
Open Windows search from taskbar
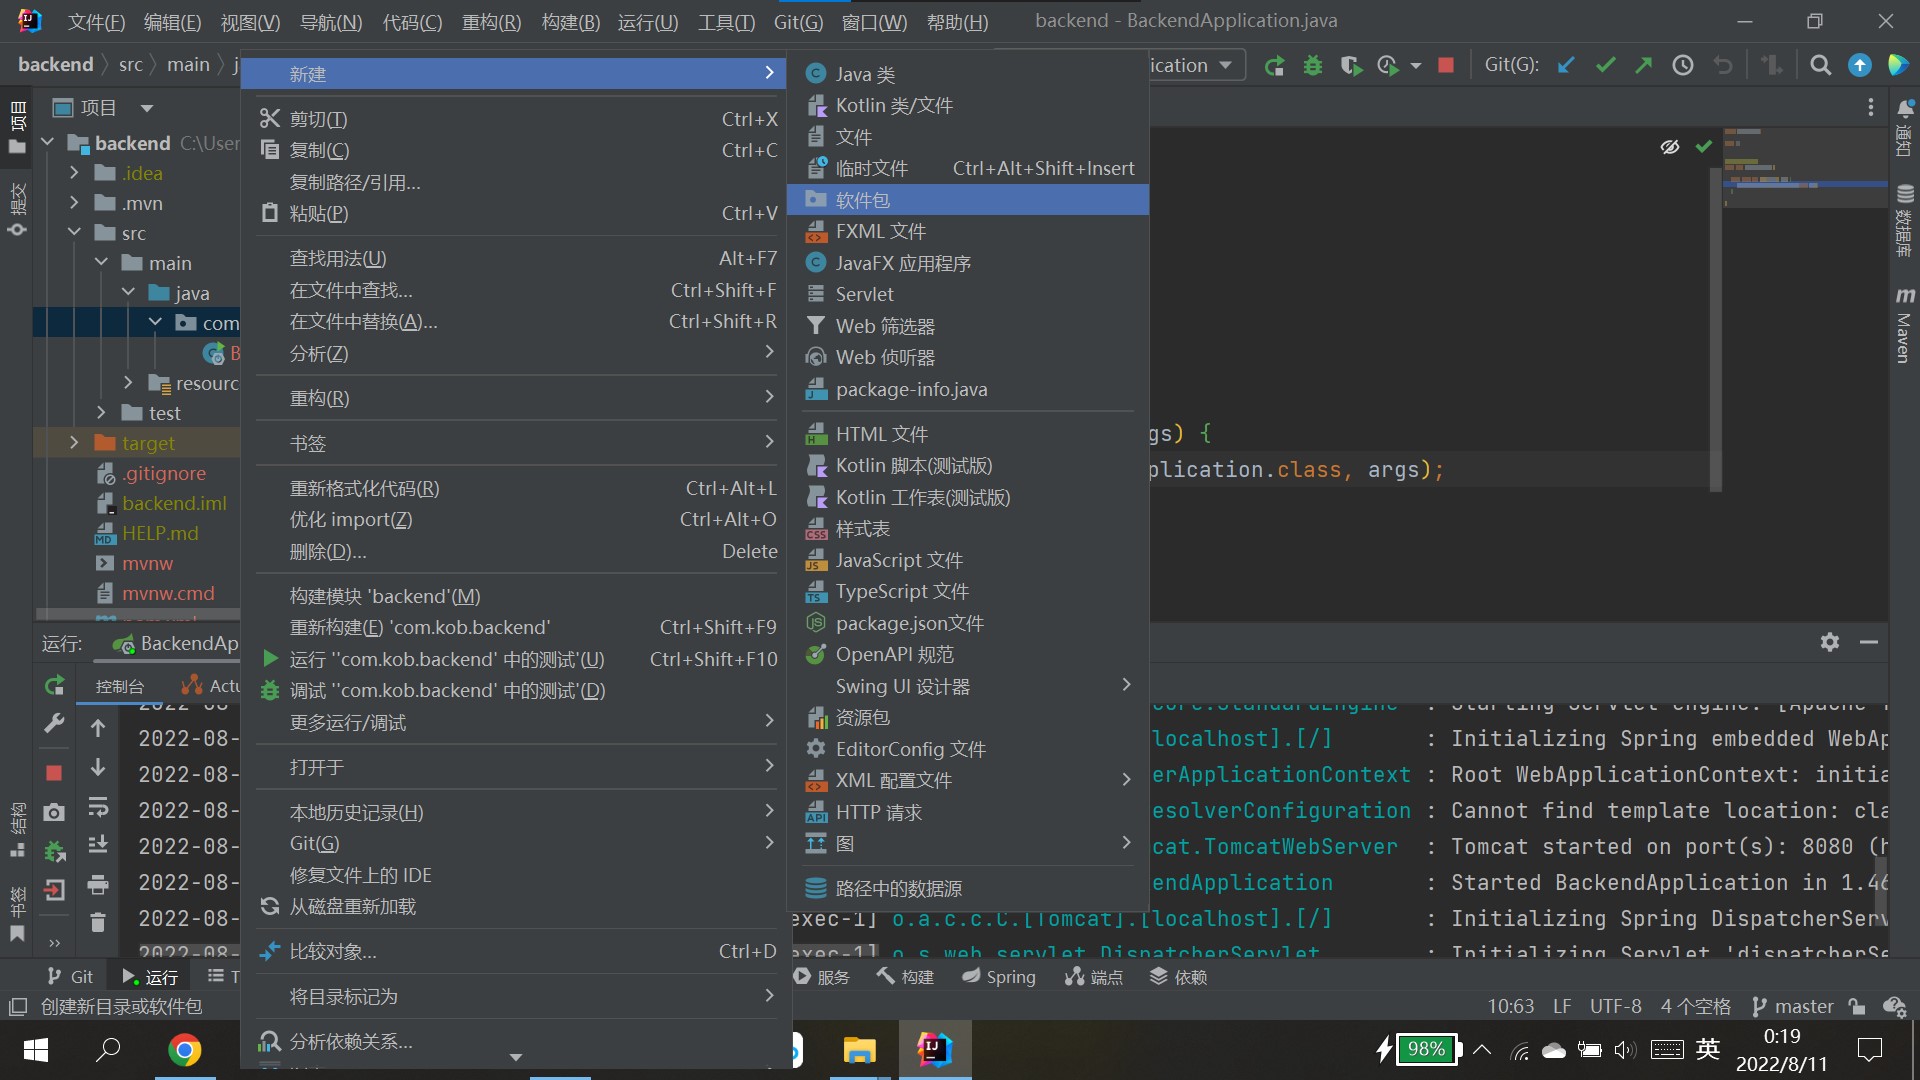(108, 1050)
